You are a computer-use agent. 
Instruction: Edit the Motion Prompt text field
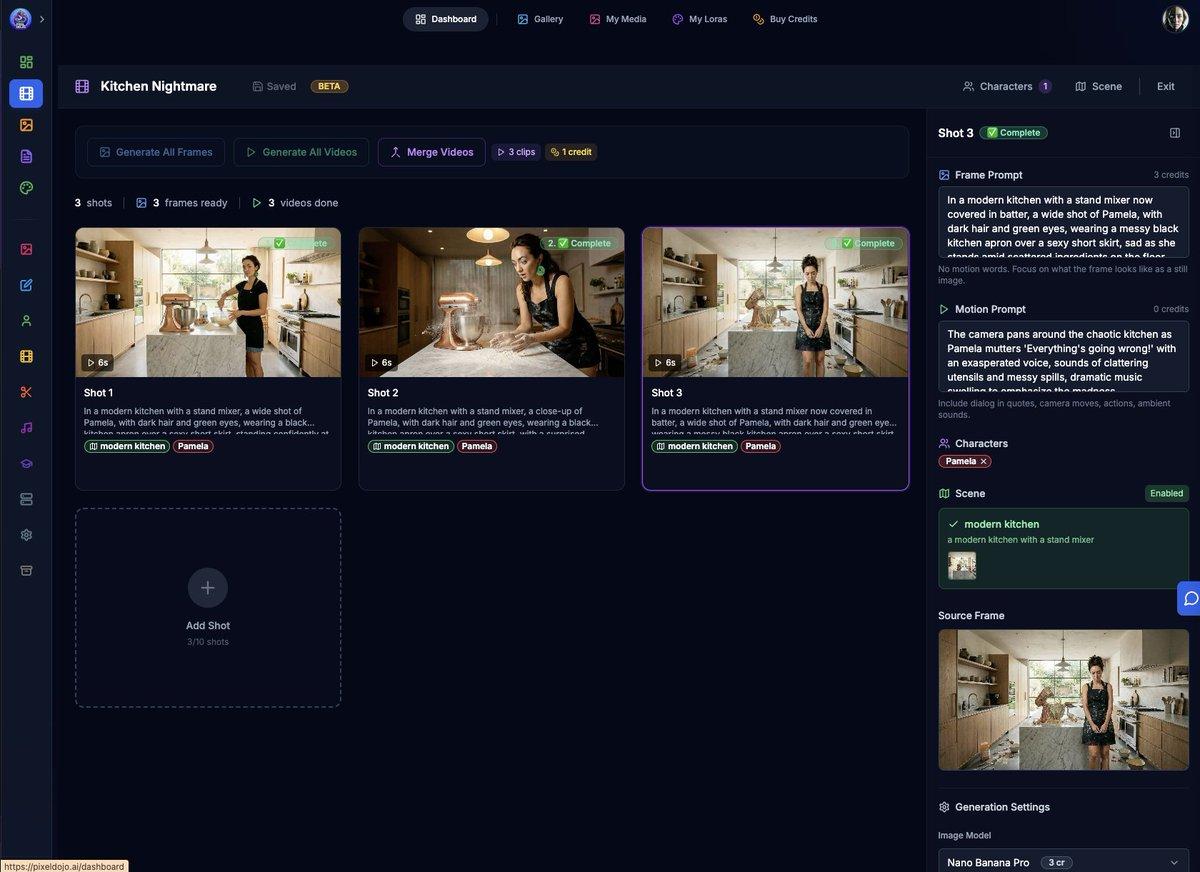coord(1063,356)
